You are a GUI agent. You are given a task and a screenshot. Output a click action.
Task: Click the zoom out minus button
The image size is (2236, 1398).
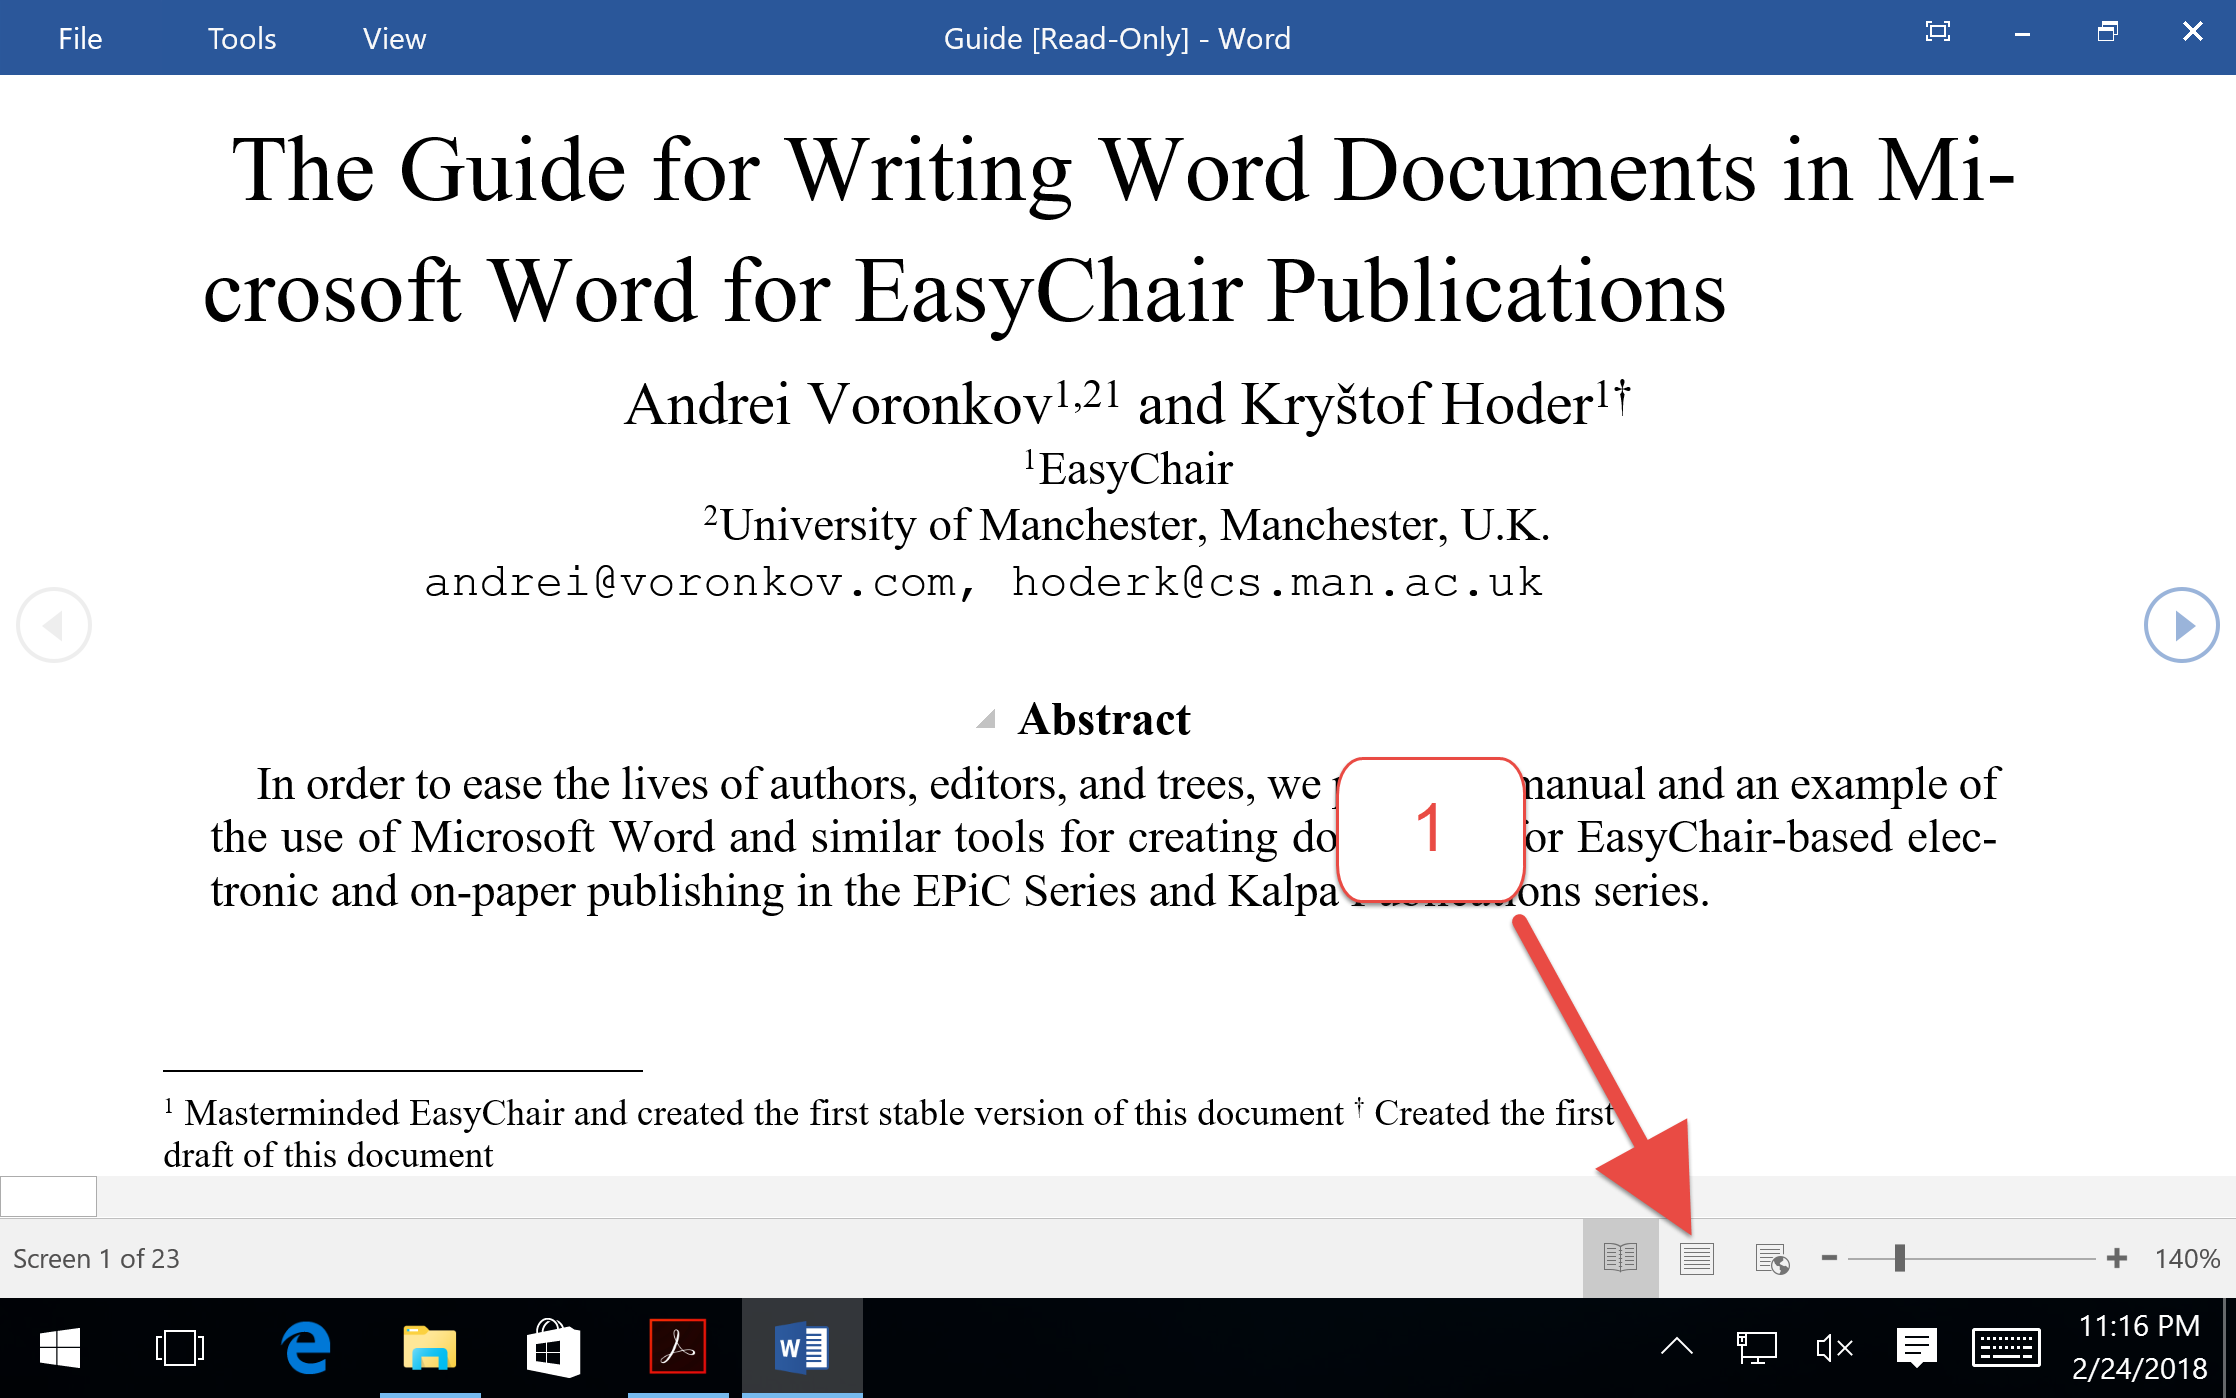(1829, 1258)
